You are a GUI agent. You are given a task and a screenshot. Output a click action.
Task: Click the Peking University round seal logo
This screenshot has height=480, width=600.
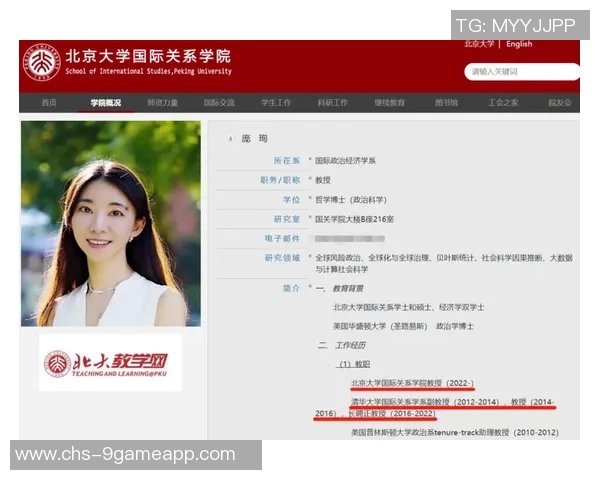[x=42, y=62]
